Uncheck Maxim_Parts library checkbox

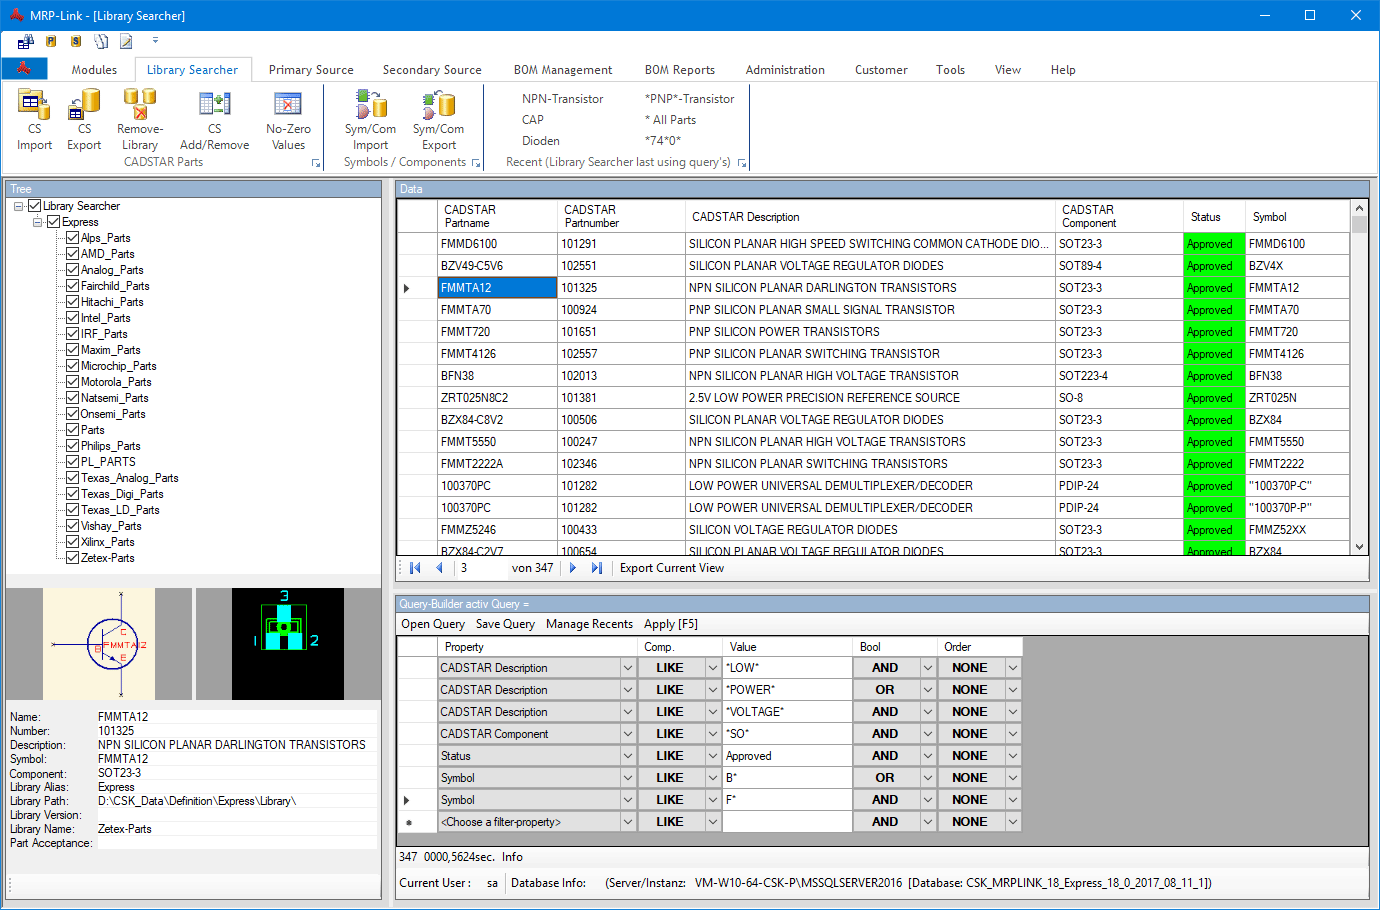(73, 350)
